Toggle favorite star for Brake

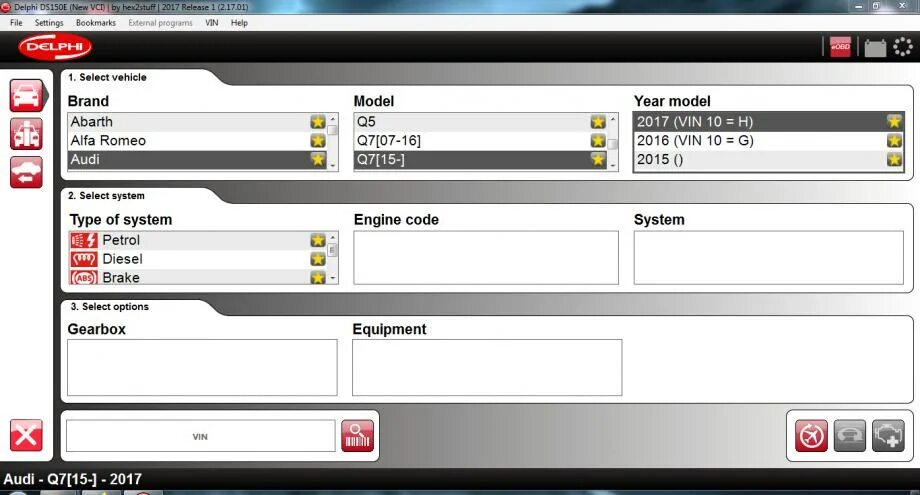(317, 277)
